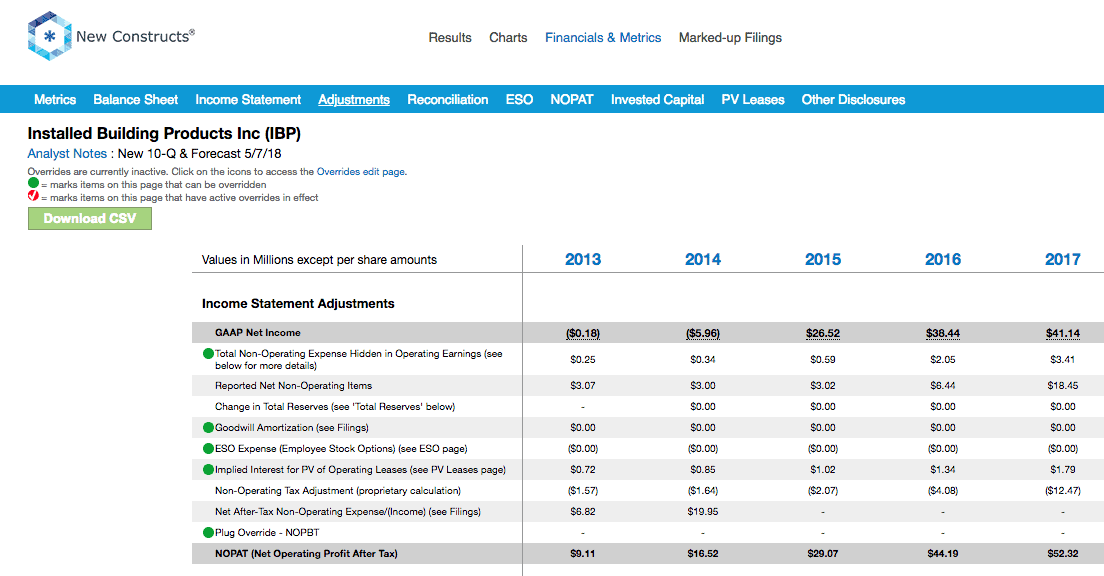Viewport: 1104px width, 576px height.
Task: Click 2017 GAAP Net Income value $41.14
Action: pos(1062,333)
